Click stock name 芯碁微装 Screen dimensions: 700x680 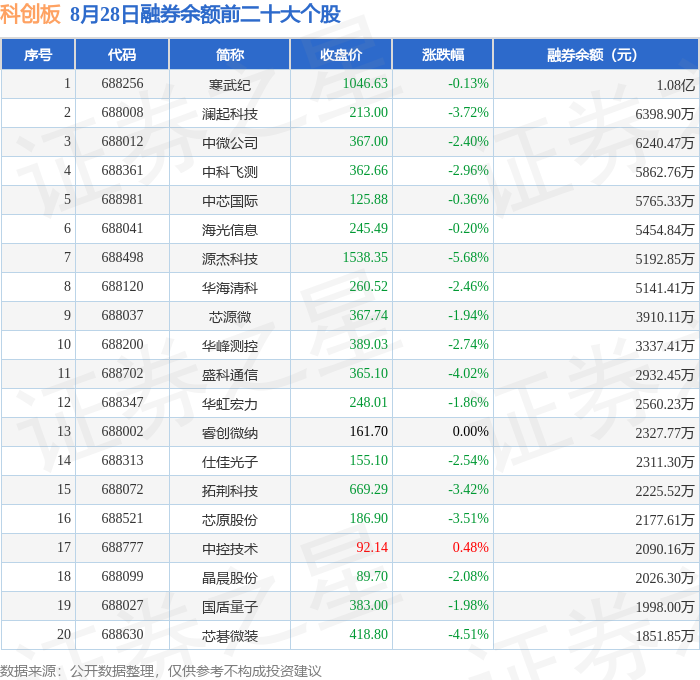click(x=229, y=636)
